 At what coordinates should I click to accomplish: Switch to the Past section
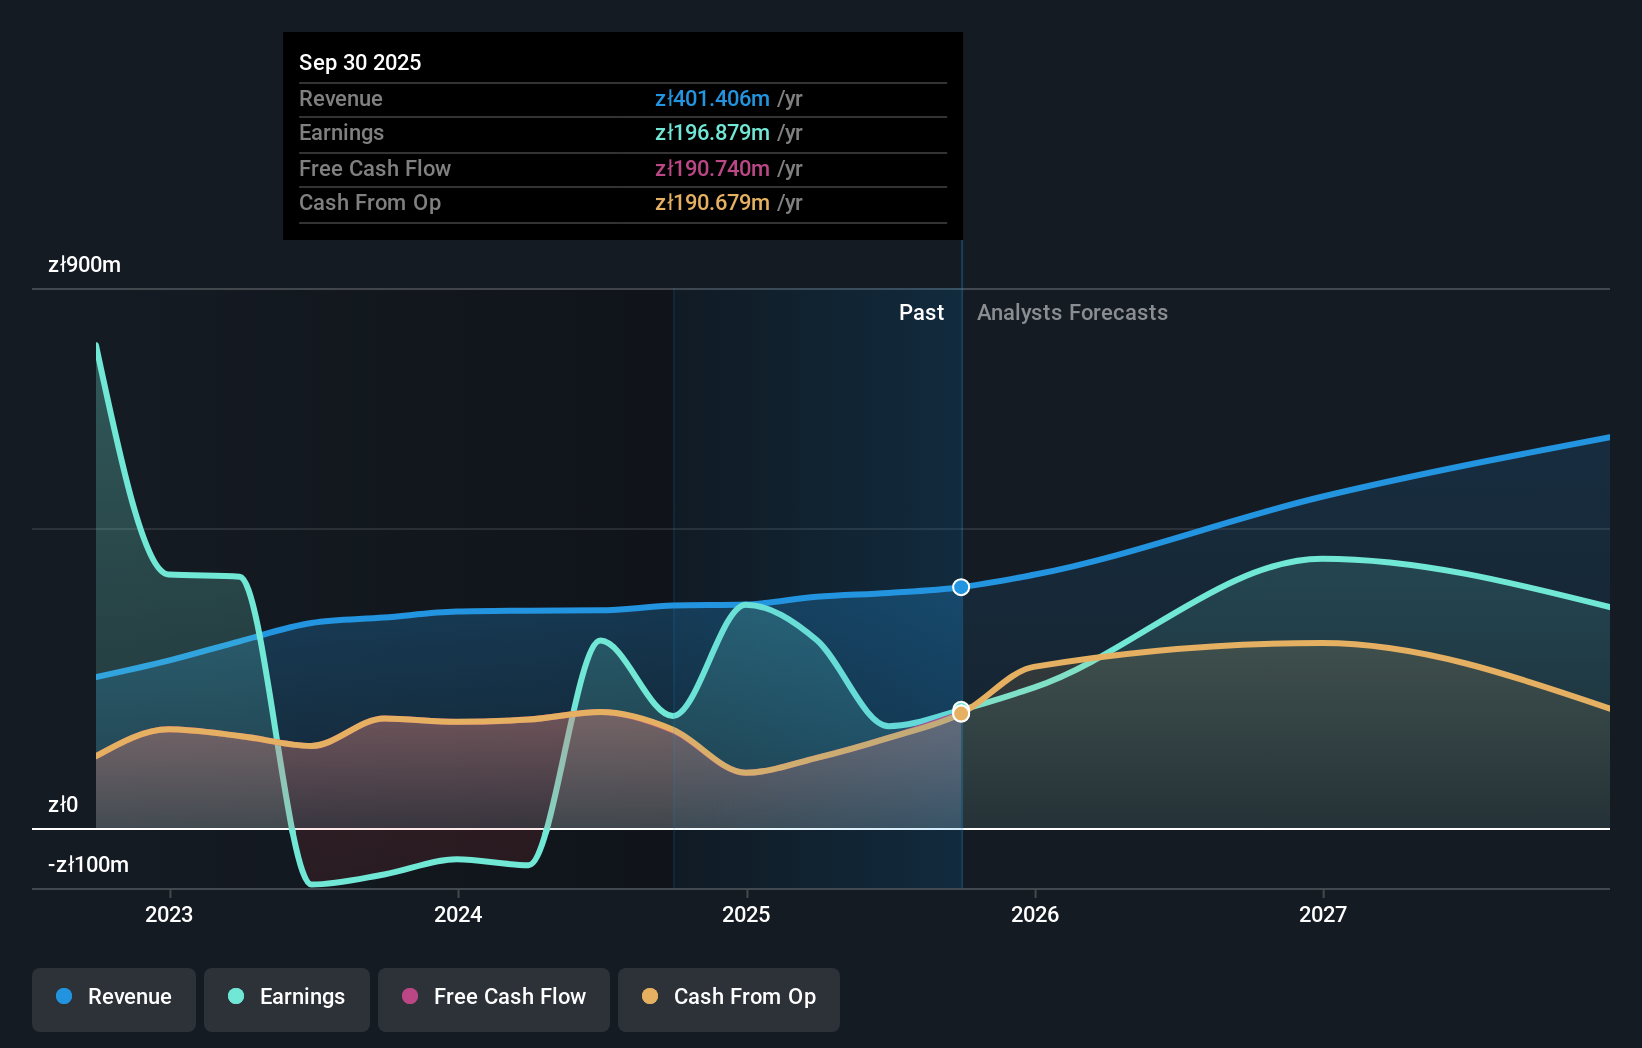[x=921, y=312]
